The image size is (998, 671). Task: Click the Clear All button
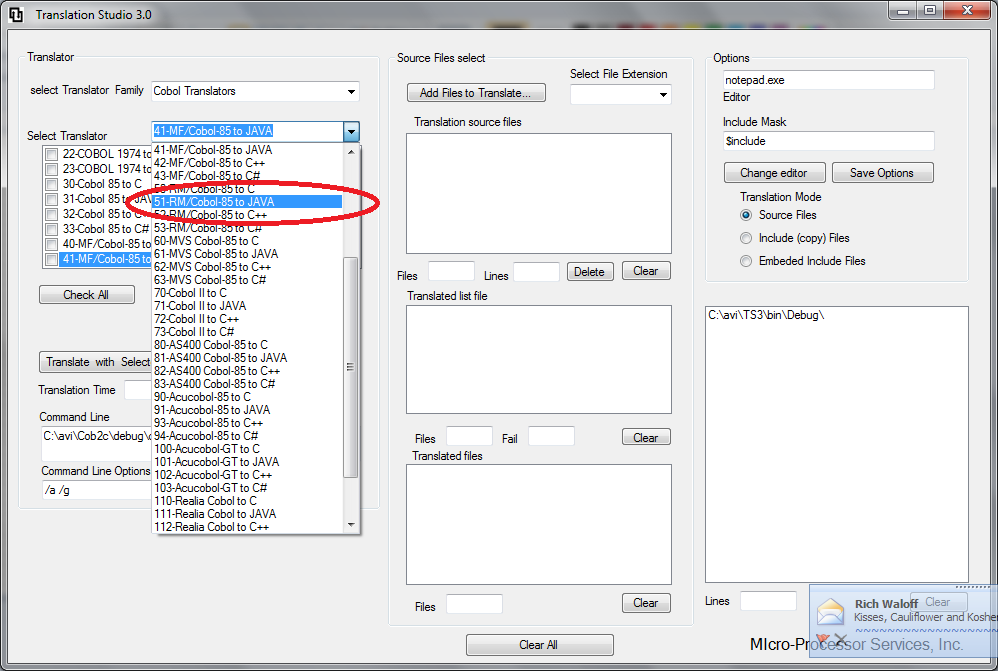[x=539, y=645]
